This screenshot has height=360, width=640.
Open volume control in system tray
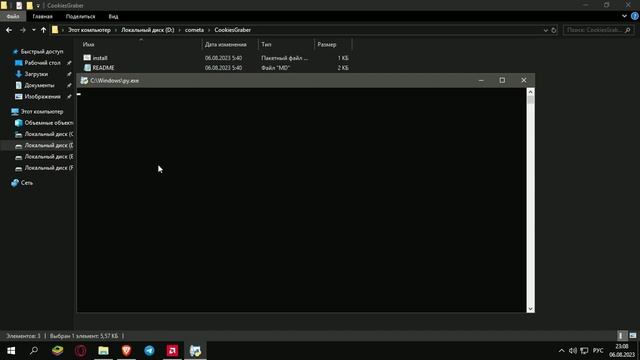click(x=573, y=351)
